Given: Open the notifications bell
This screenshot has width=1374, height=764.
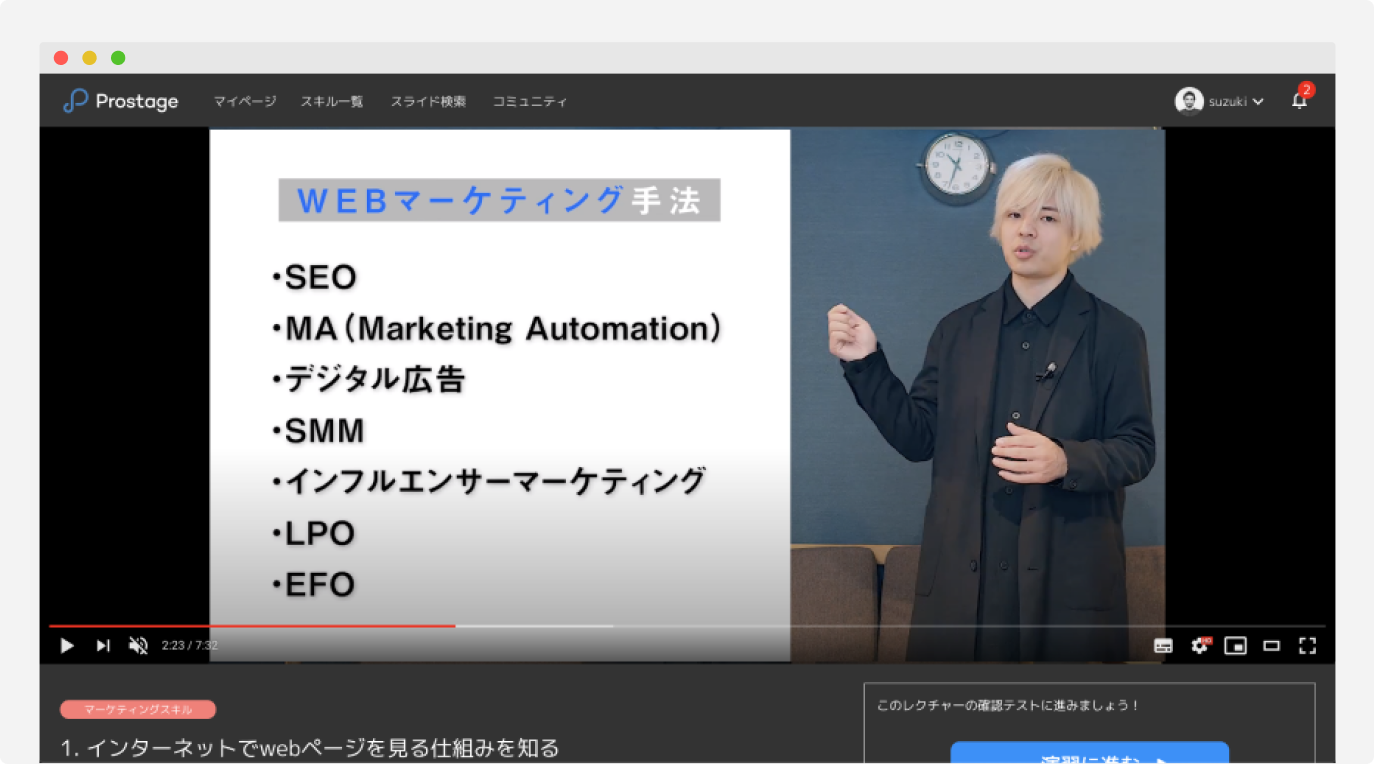Looking at the screenshot, I should pyautogui.click(x=1299, y=100).
